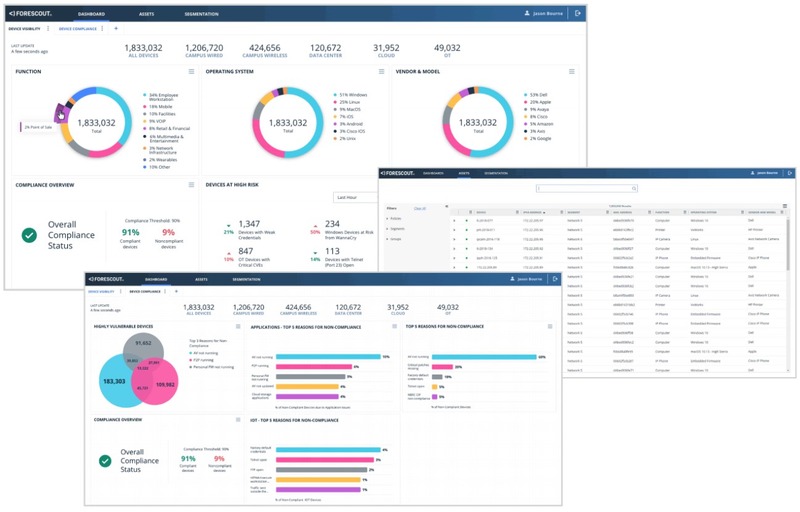The height and width of the screenshot is (512, 800).
Task: Select Device Compliance tab in top window
Action: 78,29
